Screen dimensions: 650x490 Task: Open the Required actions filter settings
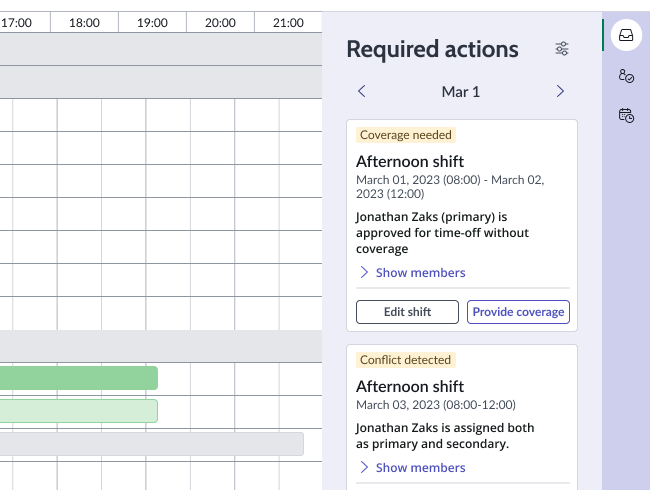pos(562,49)
